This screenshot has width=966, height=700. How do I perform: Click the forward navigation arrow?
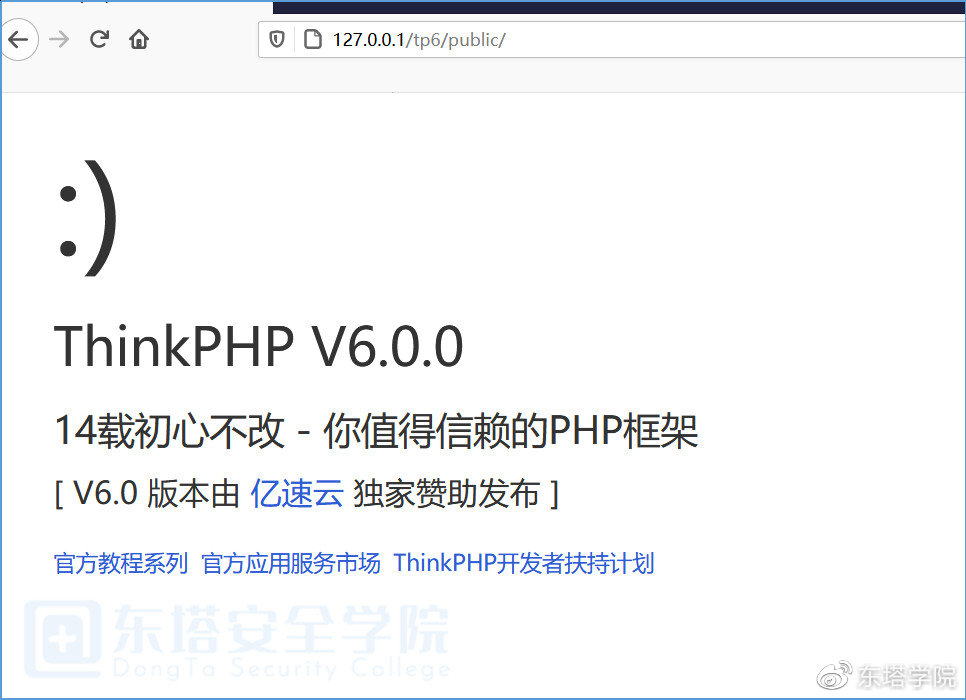(59, 40)
